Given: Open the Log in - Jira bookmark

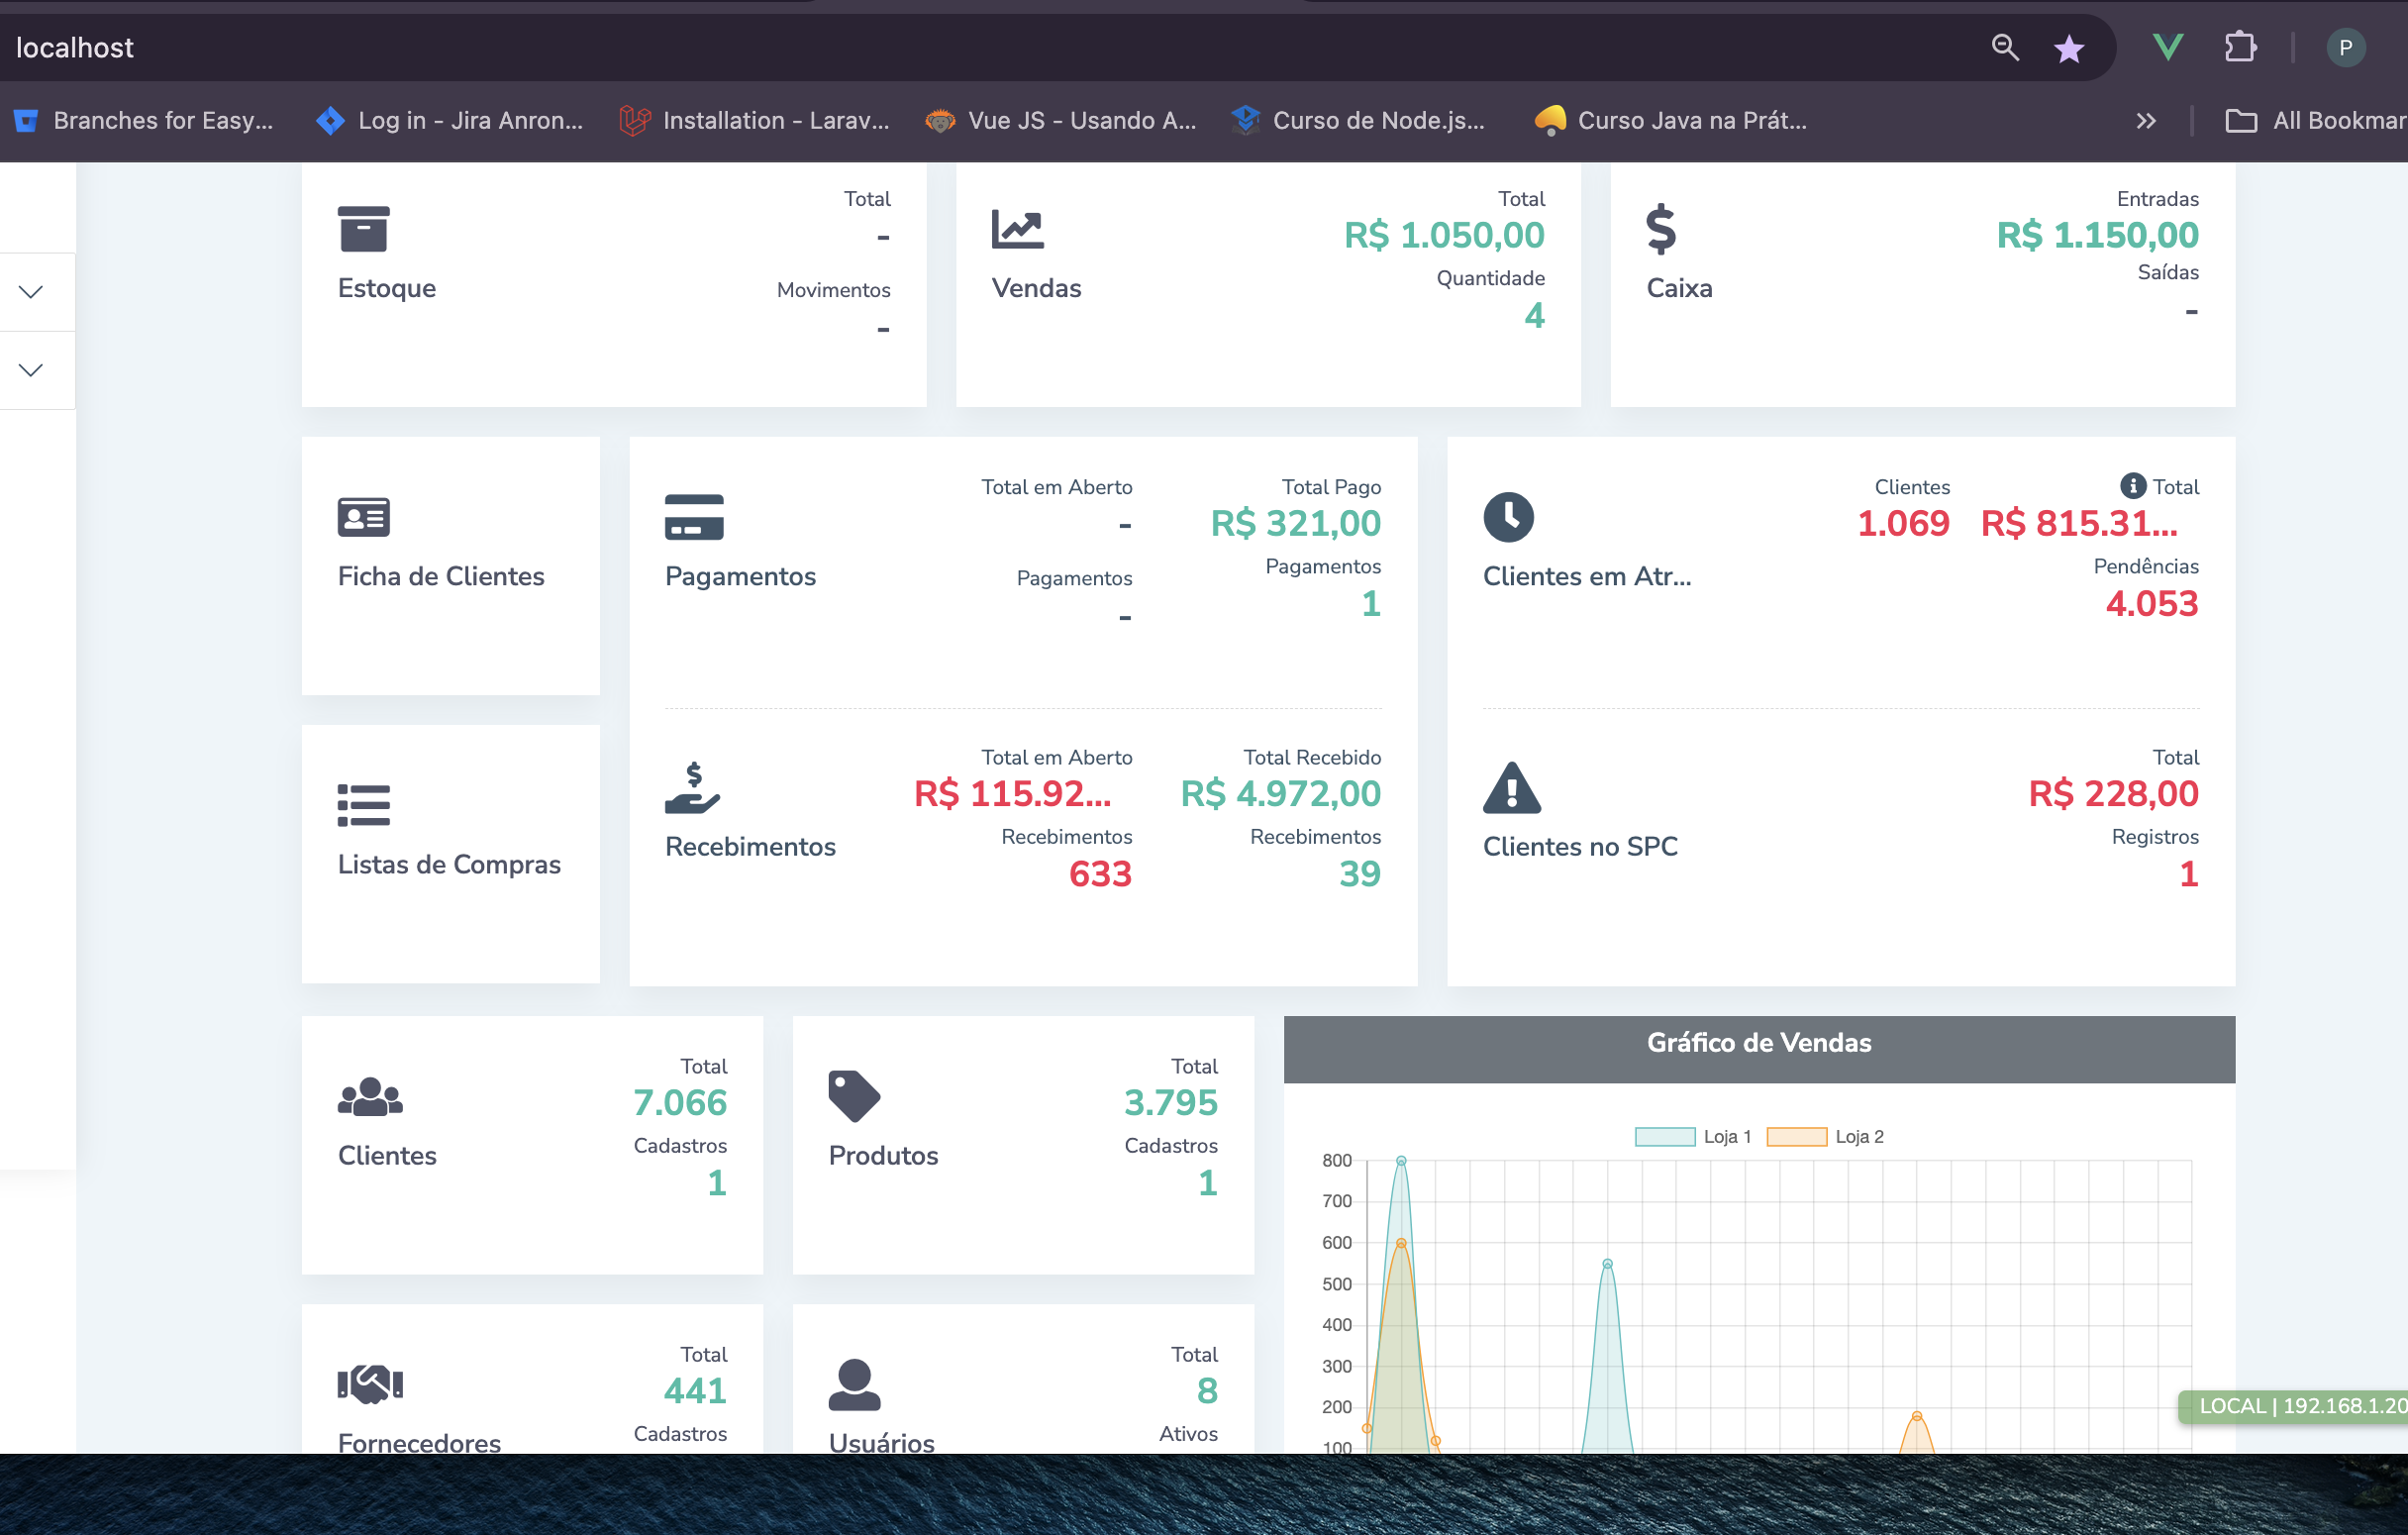Looking at the screenshot, I should pyautogui.click(x=449, y=121).
